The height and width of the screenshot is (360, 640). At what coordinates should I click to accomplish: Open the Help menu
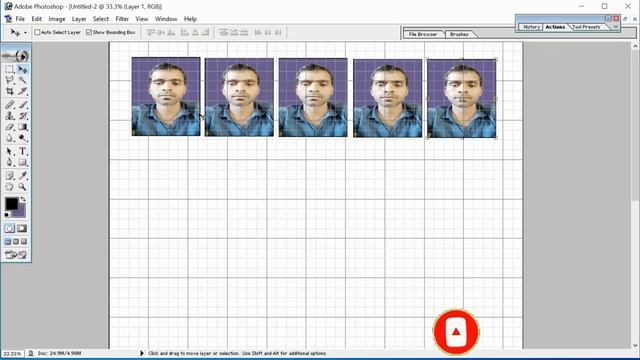click(190, 19)
